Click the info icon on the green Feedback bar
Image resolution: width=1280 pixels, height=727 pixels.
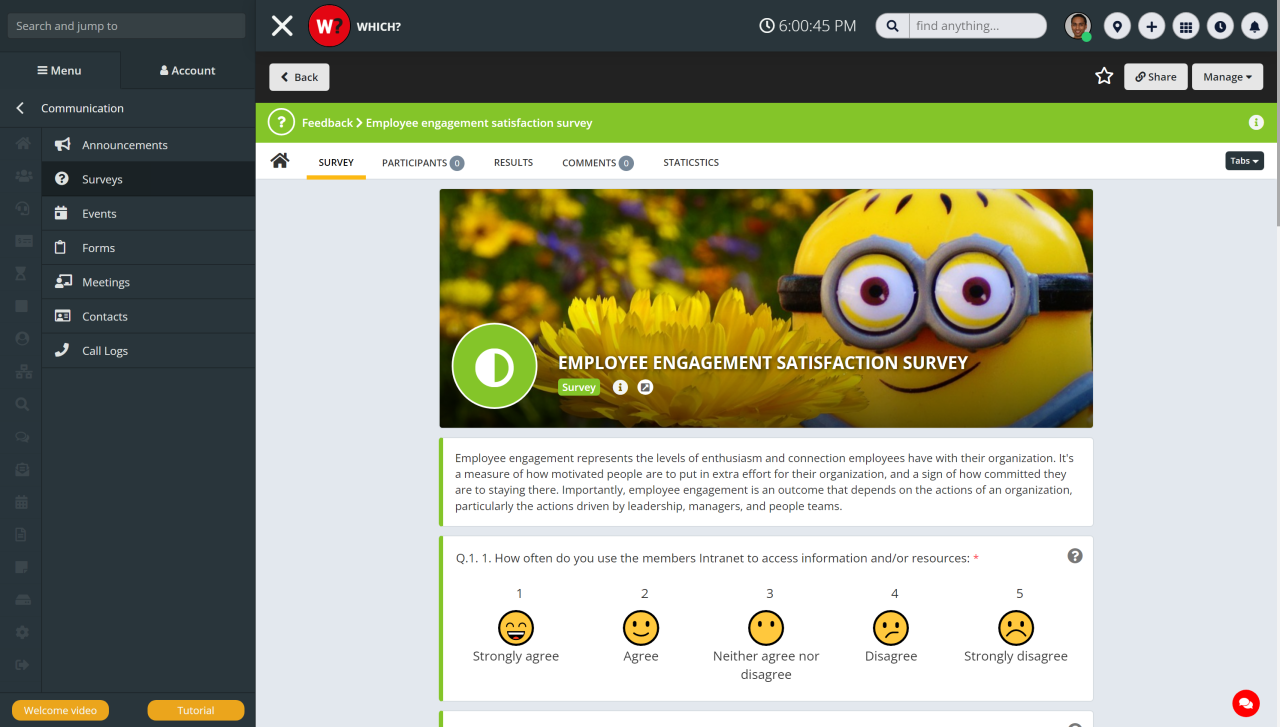(x=1257, y=122)
